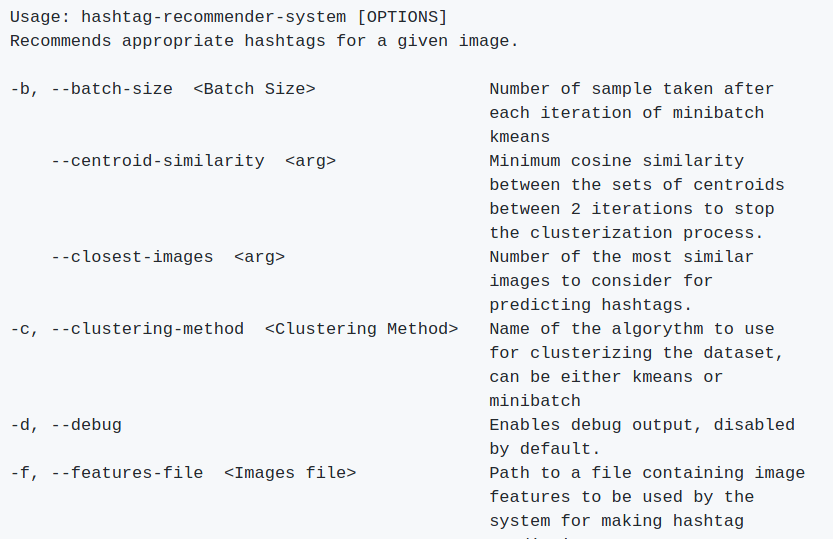The image size is (833, 539).
Task: Click 'Enables debug output, disabled' description
Action: coord(642,425)
